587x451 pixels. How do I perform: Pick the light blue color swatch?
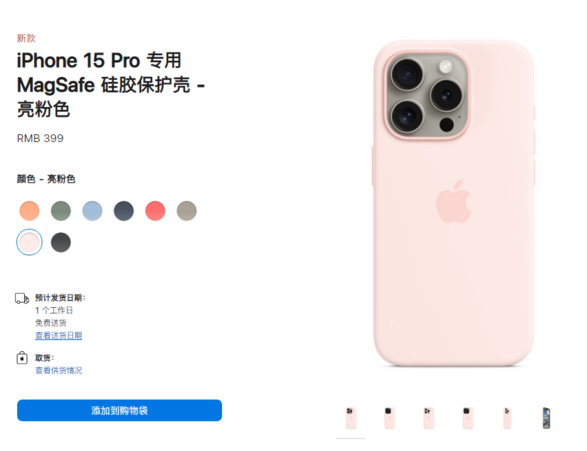(92, 211)
